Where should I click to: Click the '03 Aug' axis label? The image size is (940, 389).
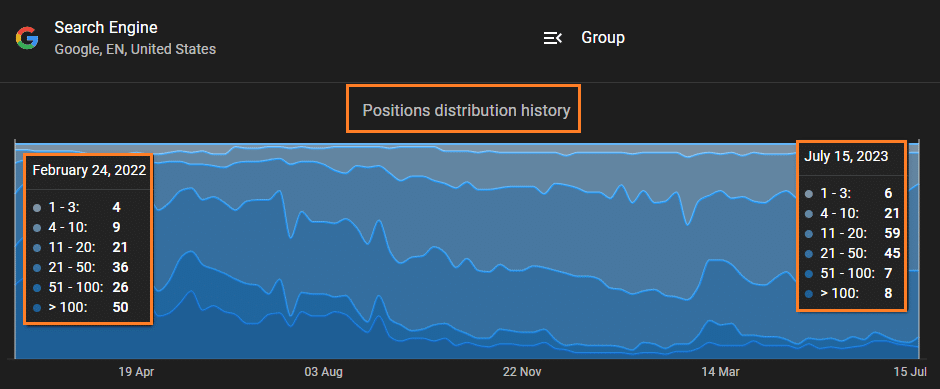click(x=324, y=372)
